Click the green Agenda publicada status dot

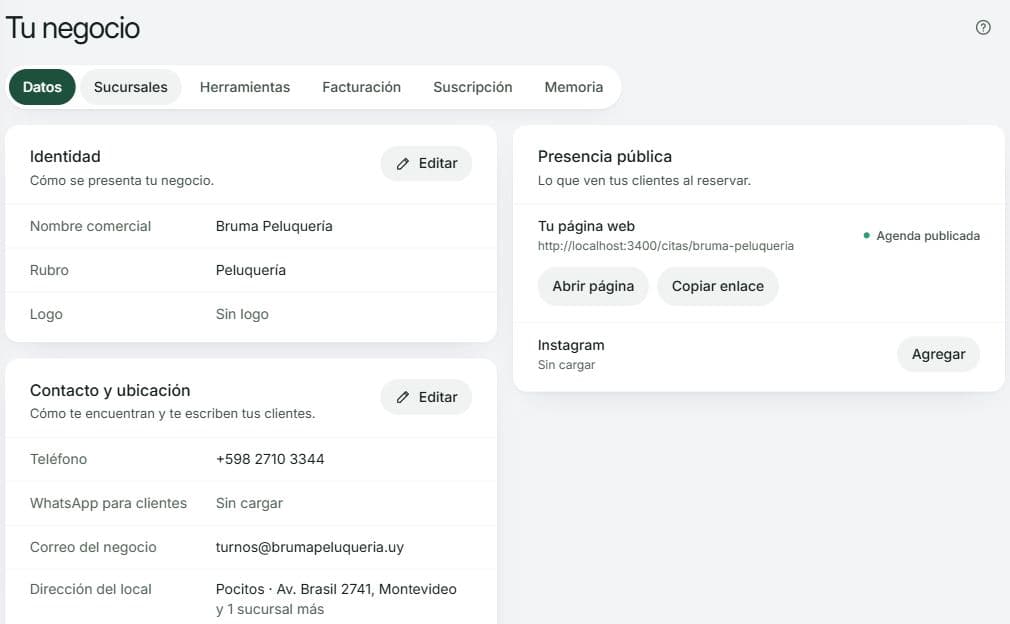(x=866, y=236)
